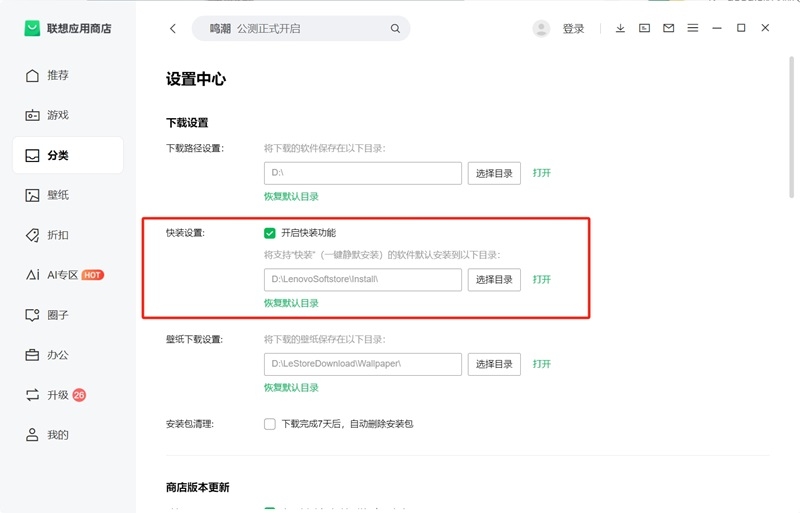This screenshot has width=800, height=513.
Task: Click the search magnifier icon
Action: point(395,29)
